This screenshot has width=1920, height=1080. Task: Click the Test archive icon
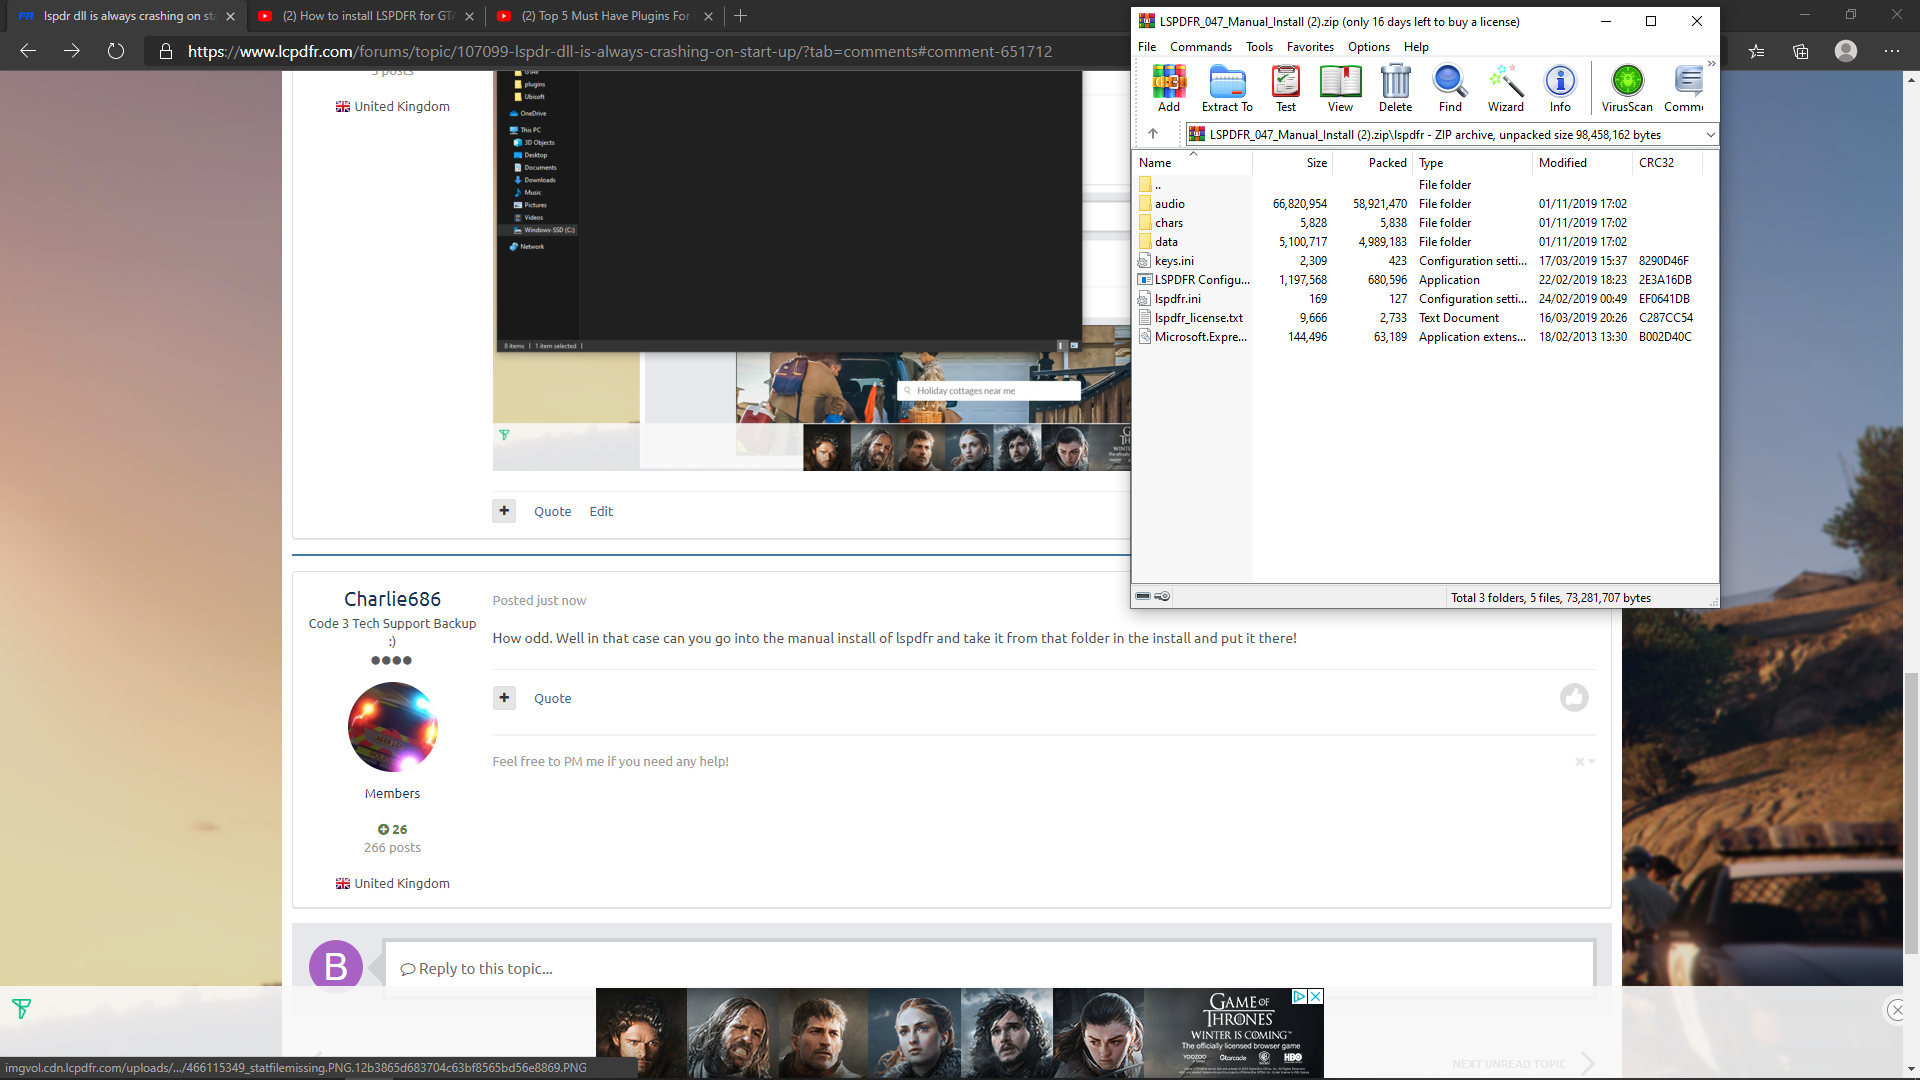coord(1285,87)
